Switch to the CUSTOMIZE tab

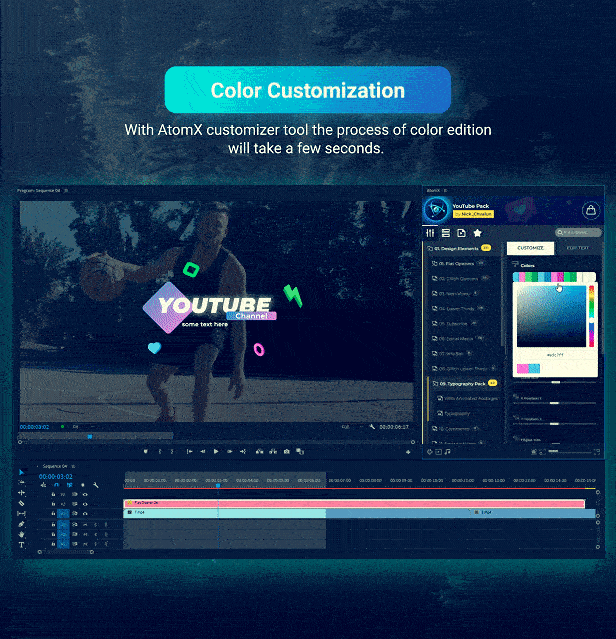click(530, 247)
